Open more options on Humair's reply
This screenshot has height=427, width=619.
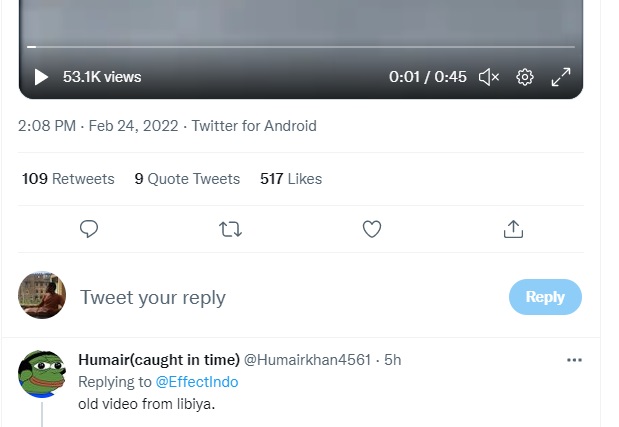[x=574, y=360]
